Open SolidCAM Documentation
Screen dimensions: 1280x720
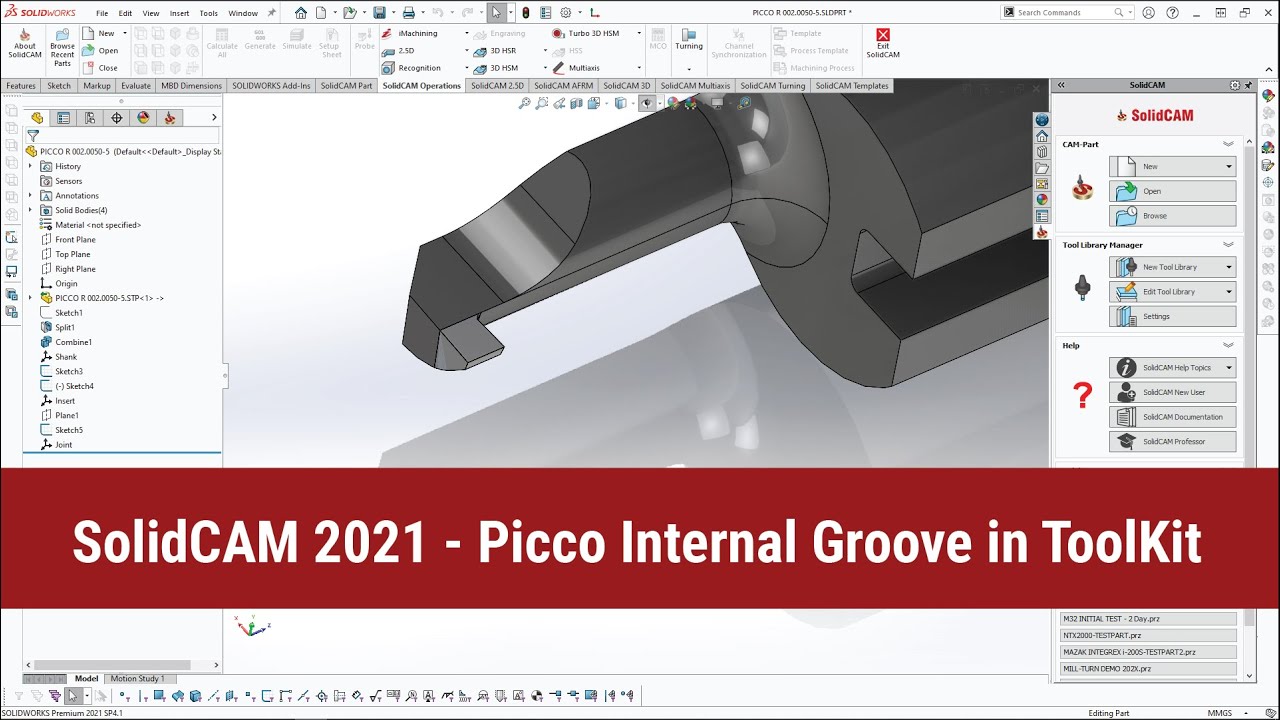[x=1172, y=417]
